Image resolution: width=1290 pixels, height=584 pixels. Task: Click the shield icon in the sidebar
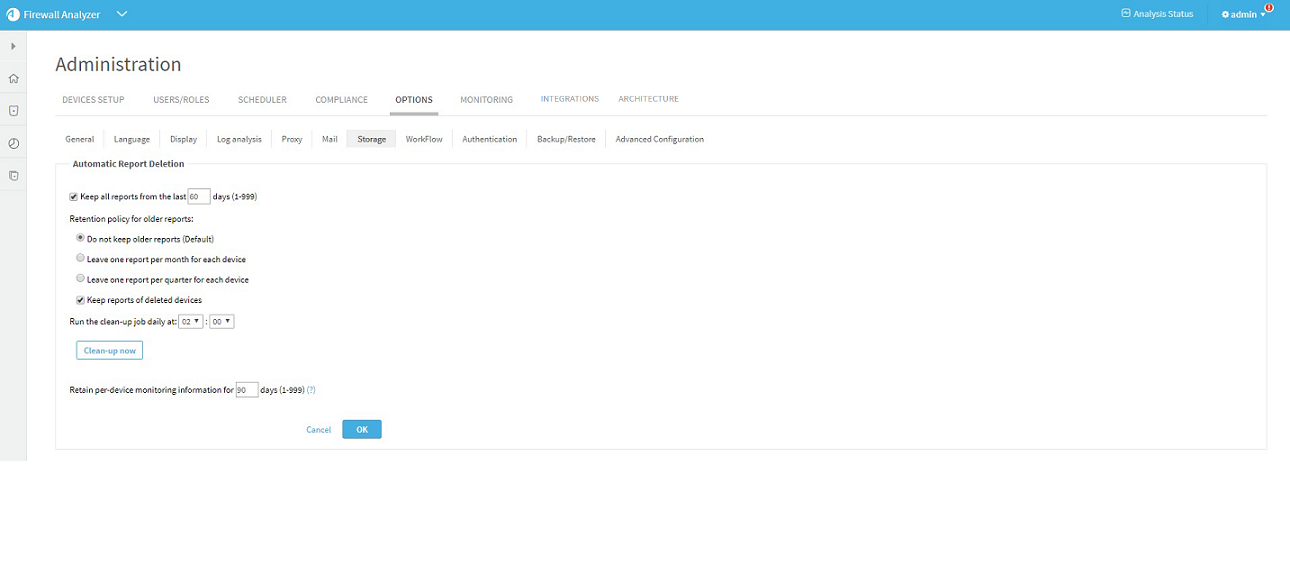click(x=13, y=111)
